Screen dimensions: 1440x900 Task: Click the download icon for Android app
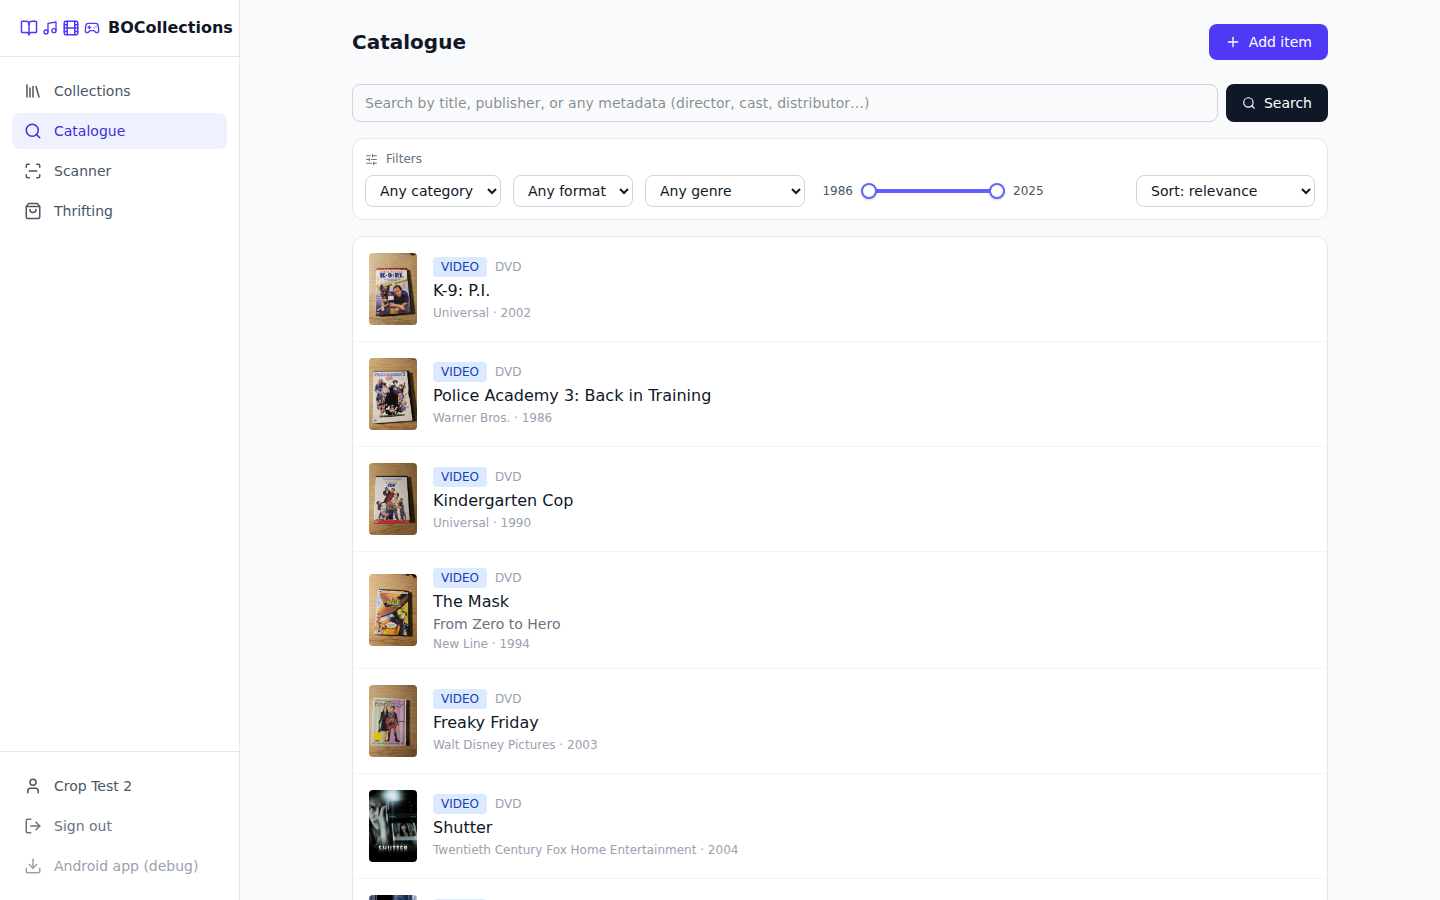pos(33,866)
